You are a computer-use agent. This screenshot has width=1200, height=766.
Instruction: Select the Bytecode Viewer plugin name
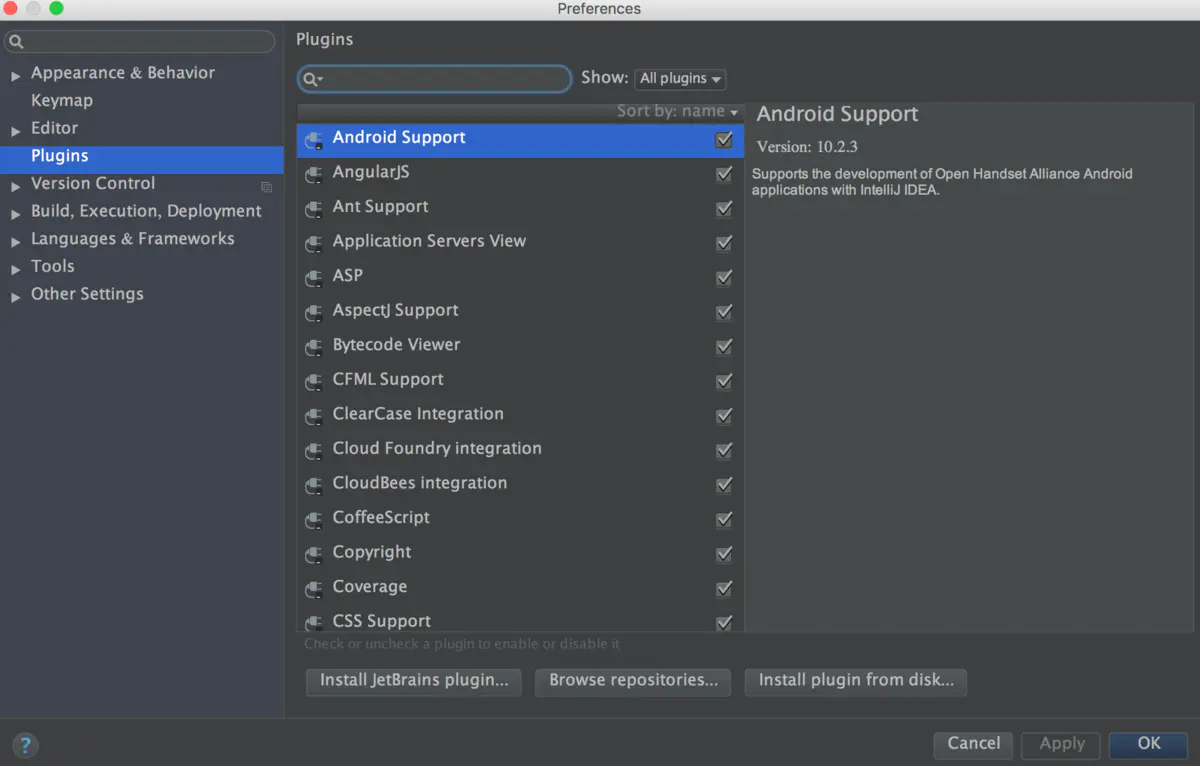397,345
